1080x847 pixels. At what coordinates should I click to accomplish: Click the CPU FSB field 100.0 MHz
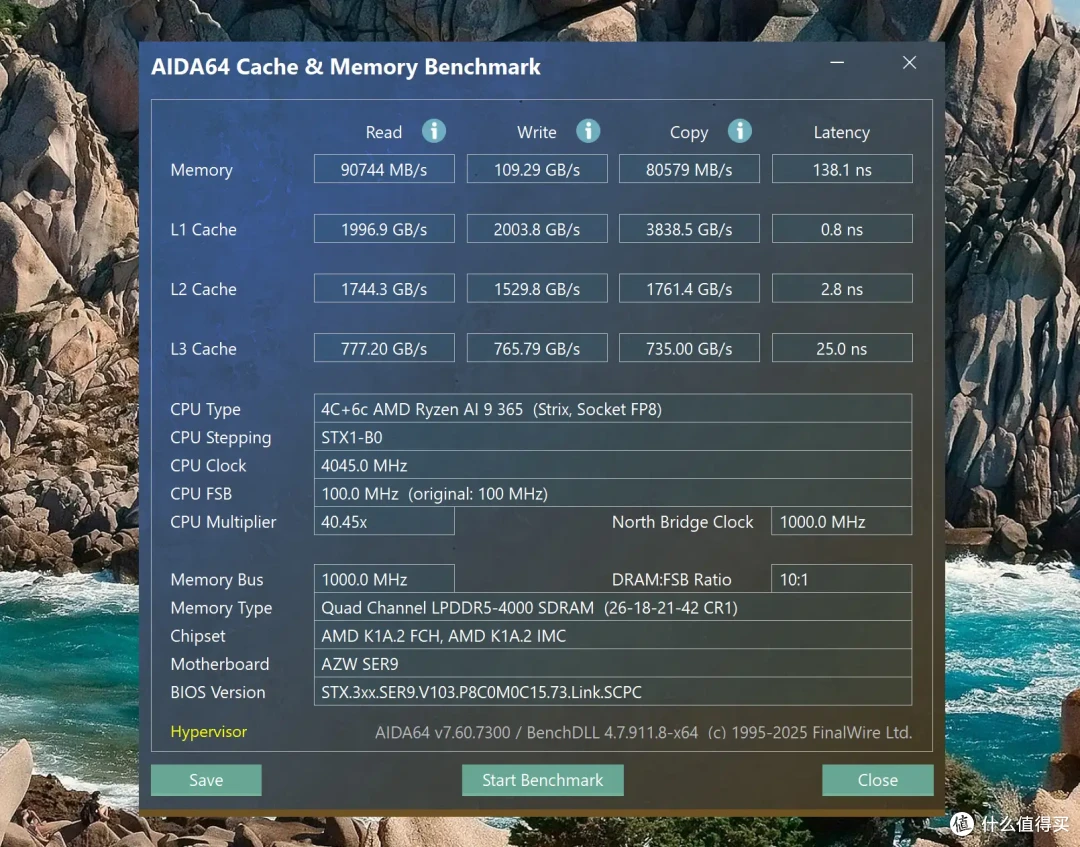click(613, 494)
